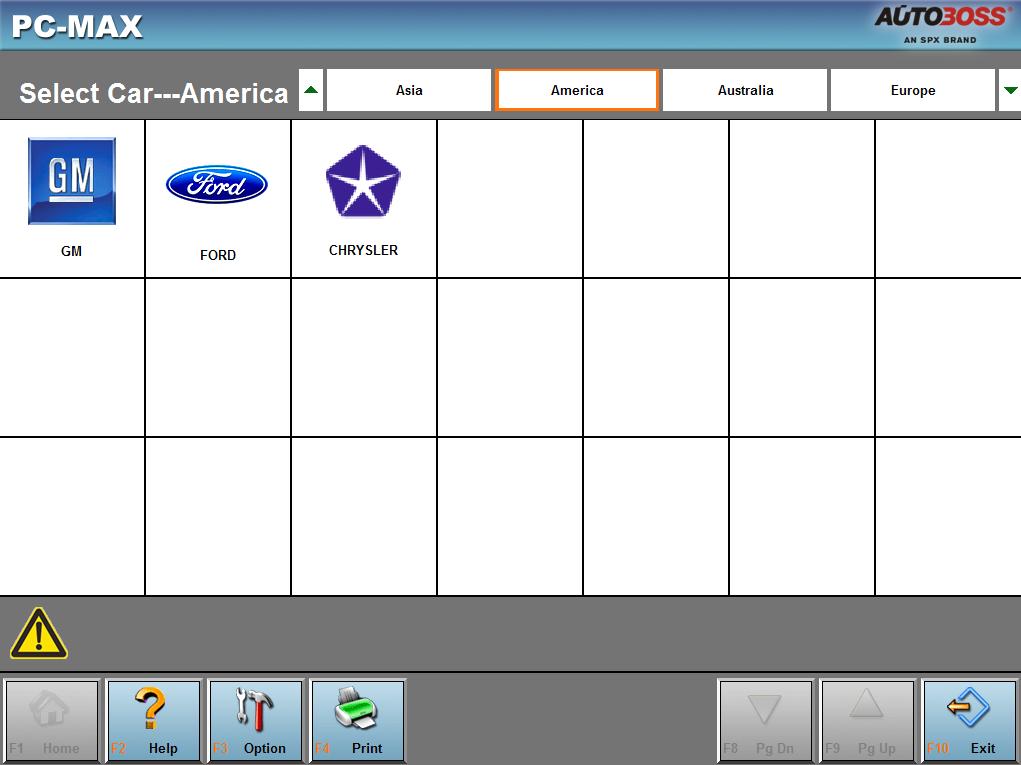This screenshot has width=1021, height=765.
Task: Click the Help question mark button
Action: [154, 721]
